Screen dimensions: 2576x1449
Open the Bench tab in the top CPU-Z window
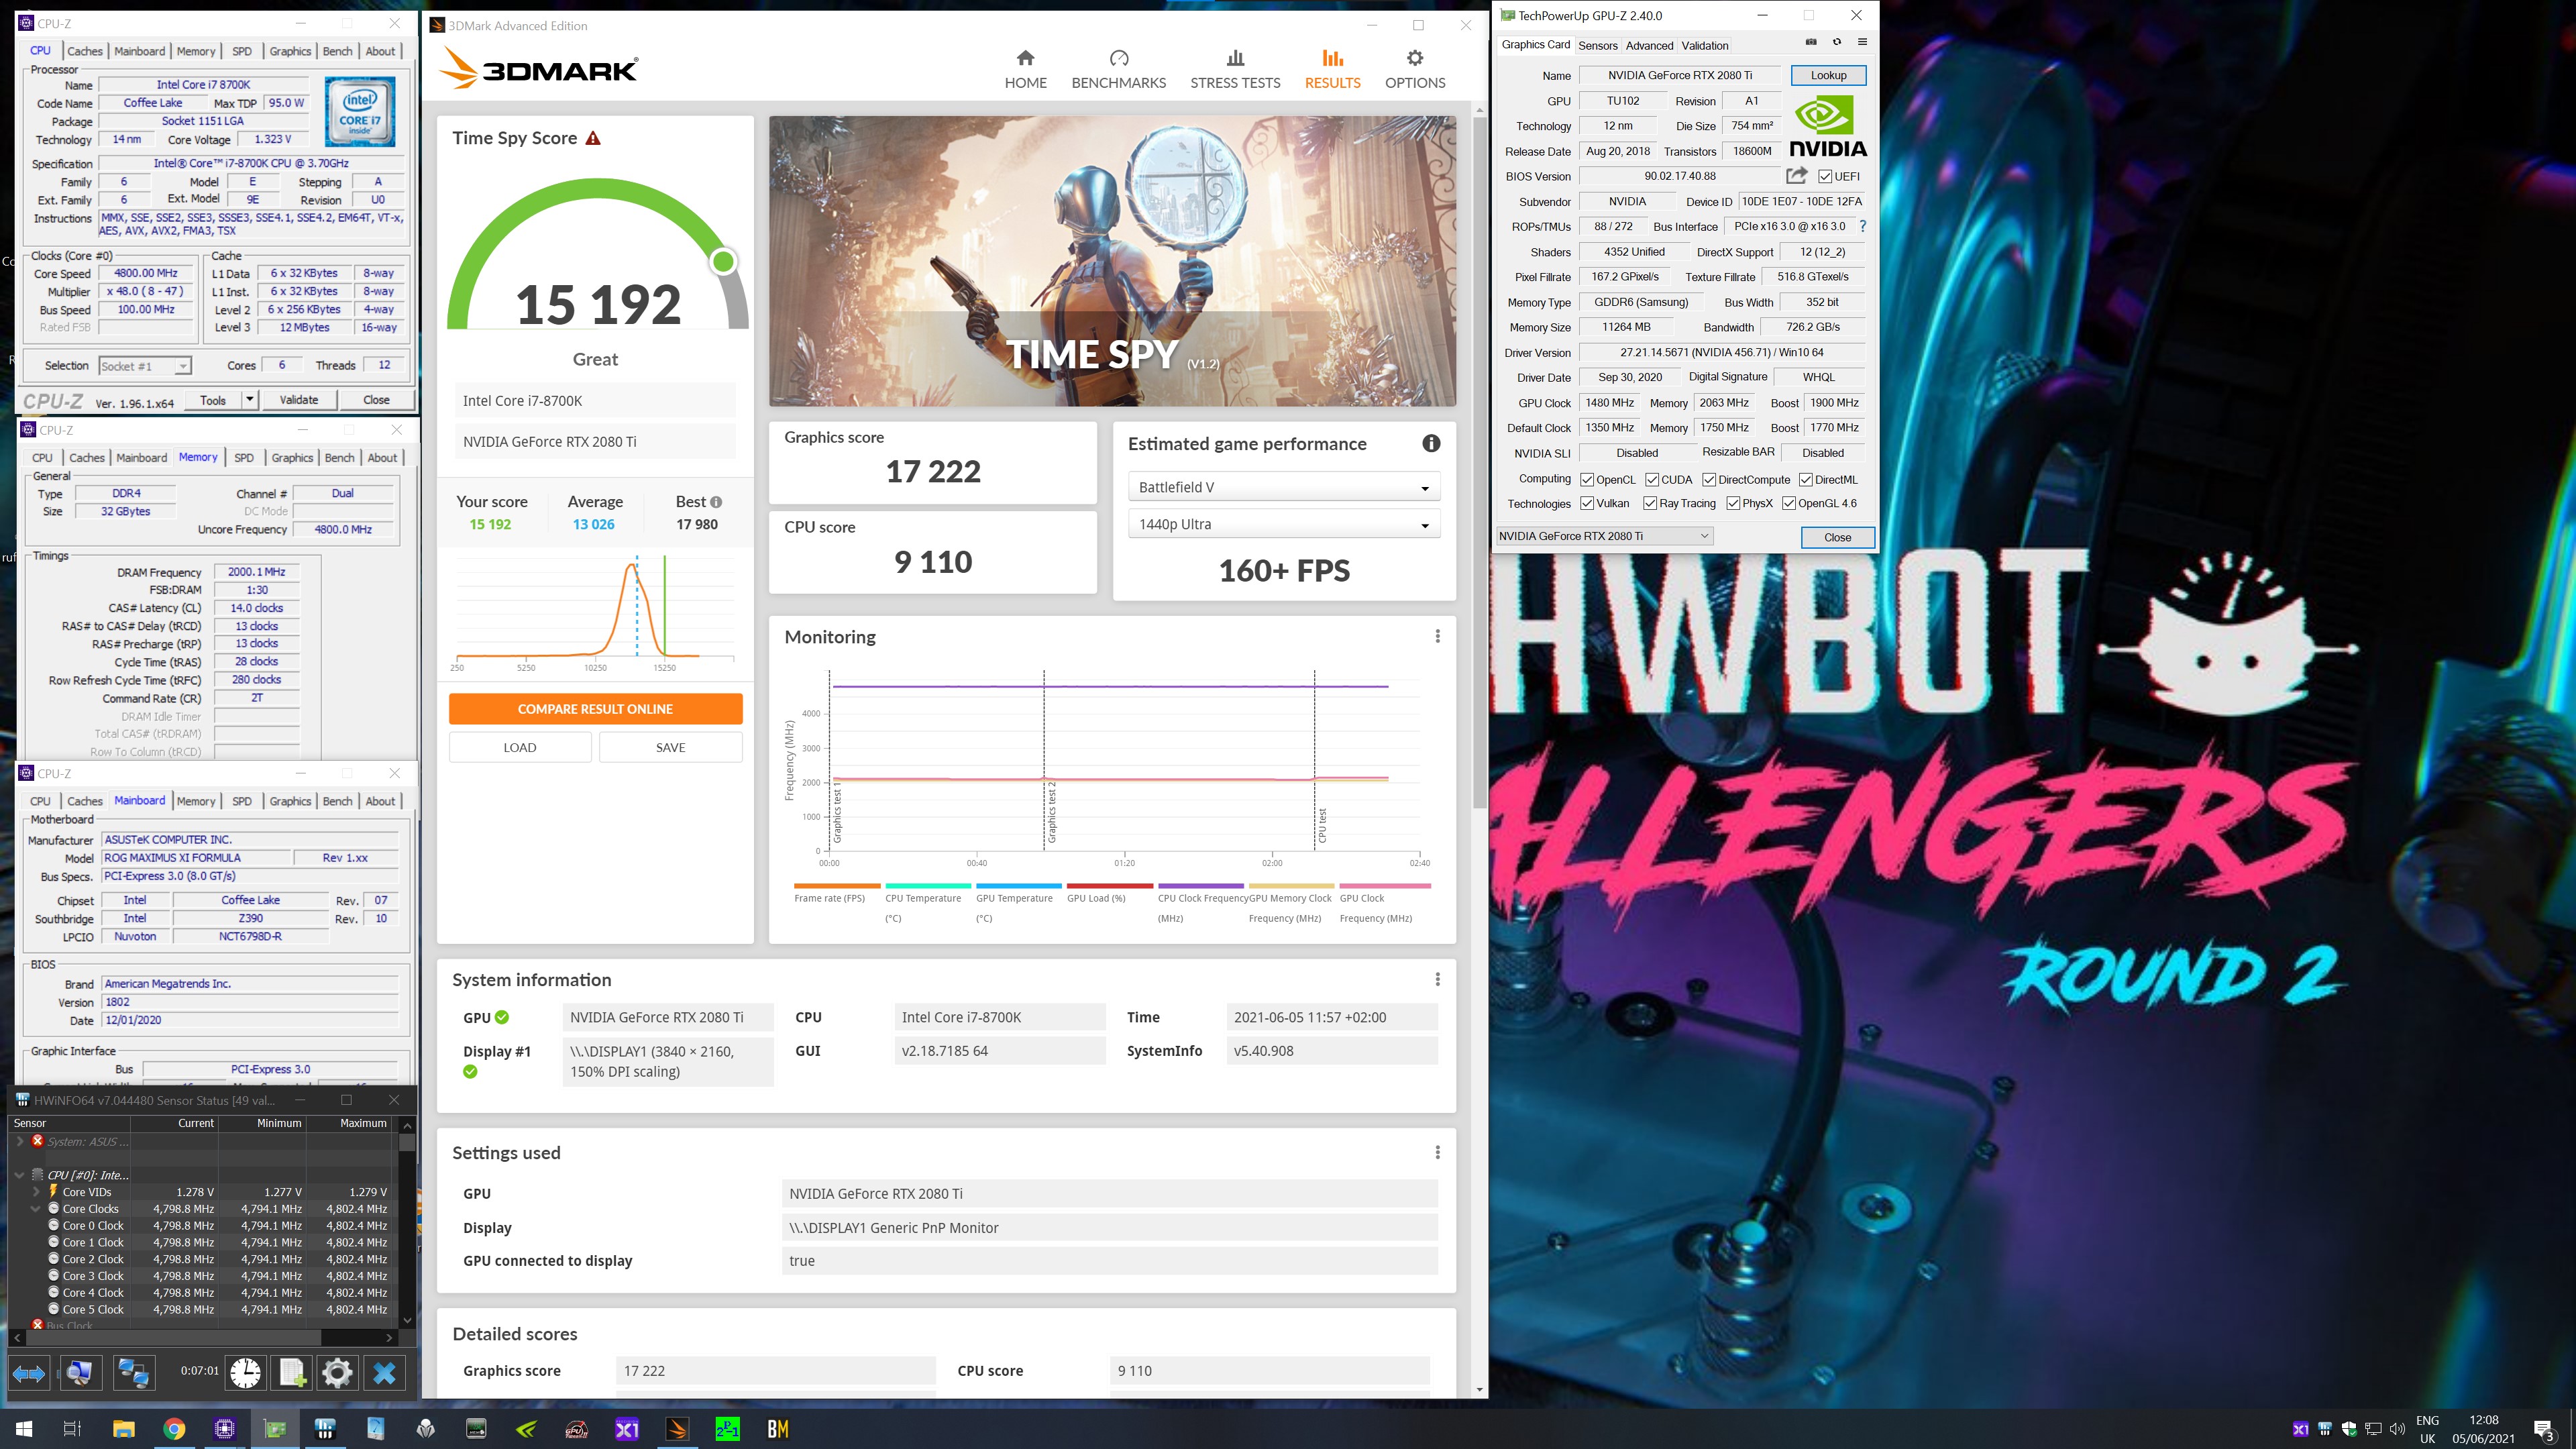pyautogui.click(x=337, y=51)
